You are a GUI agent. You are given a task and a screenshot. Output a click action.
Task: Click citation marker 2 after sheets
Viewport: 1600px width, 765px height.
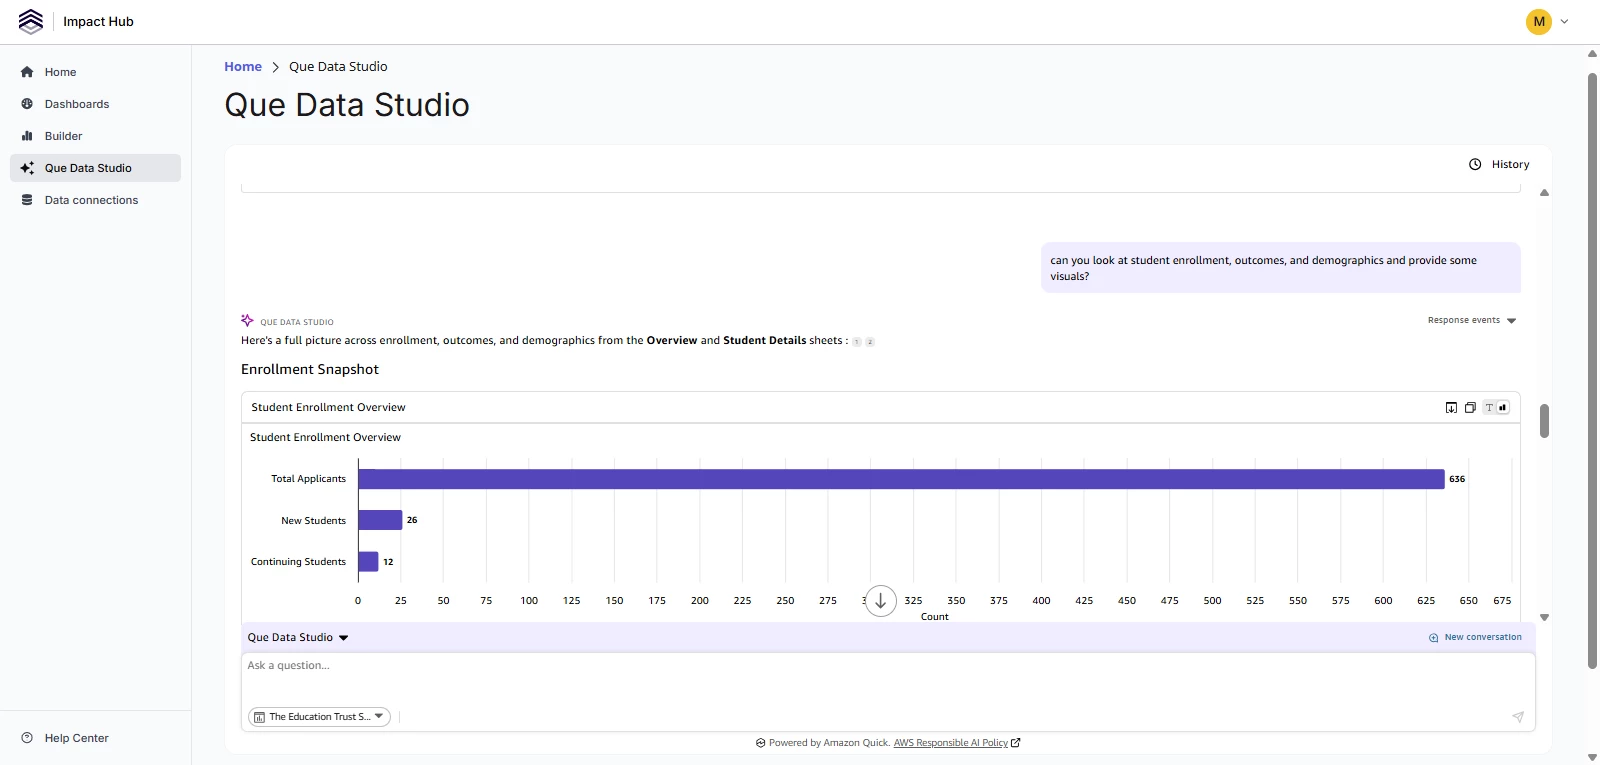point(870,342)
